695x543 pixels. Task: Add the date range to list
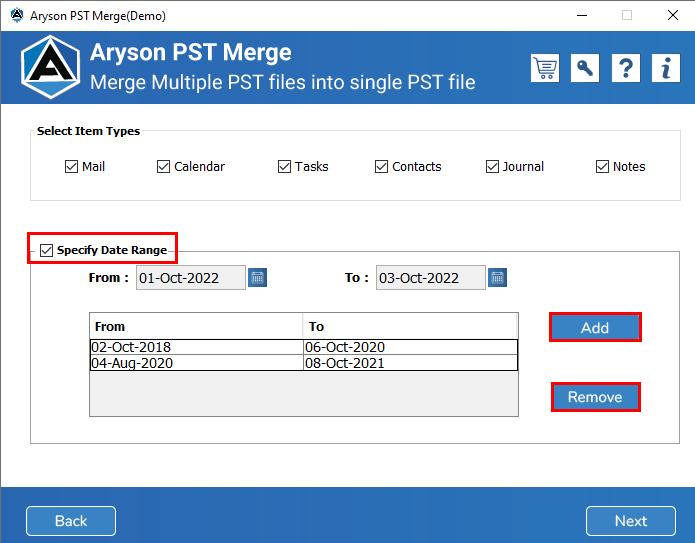[x=595, y=328]
